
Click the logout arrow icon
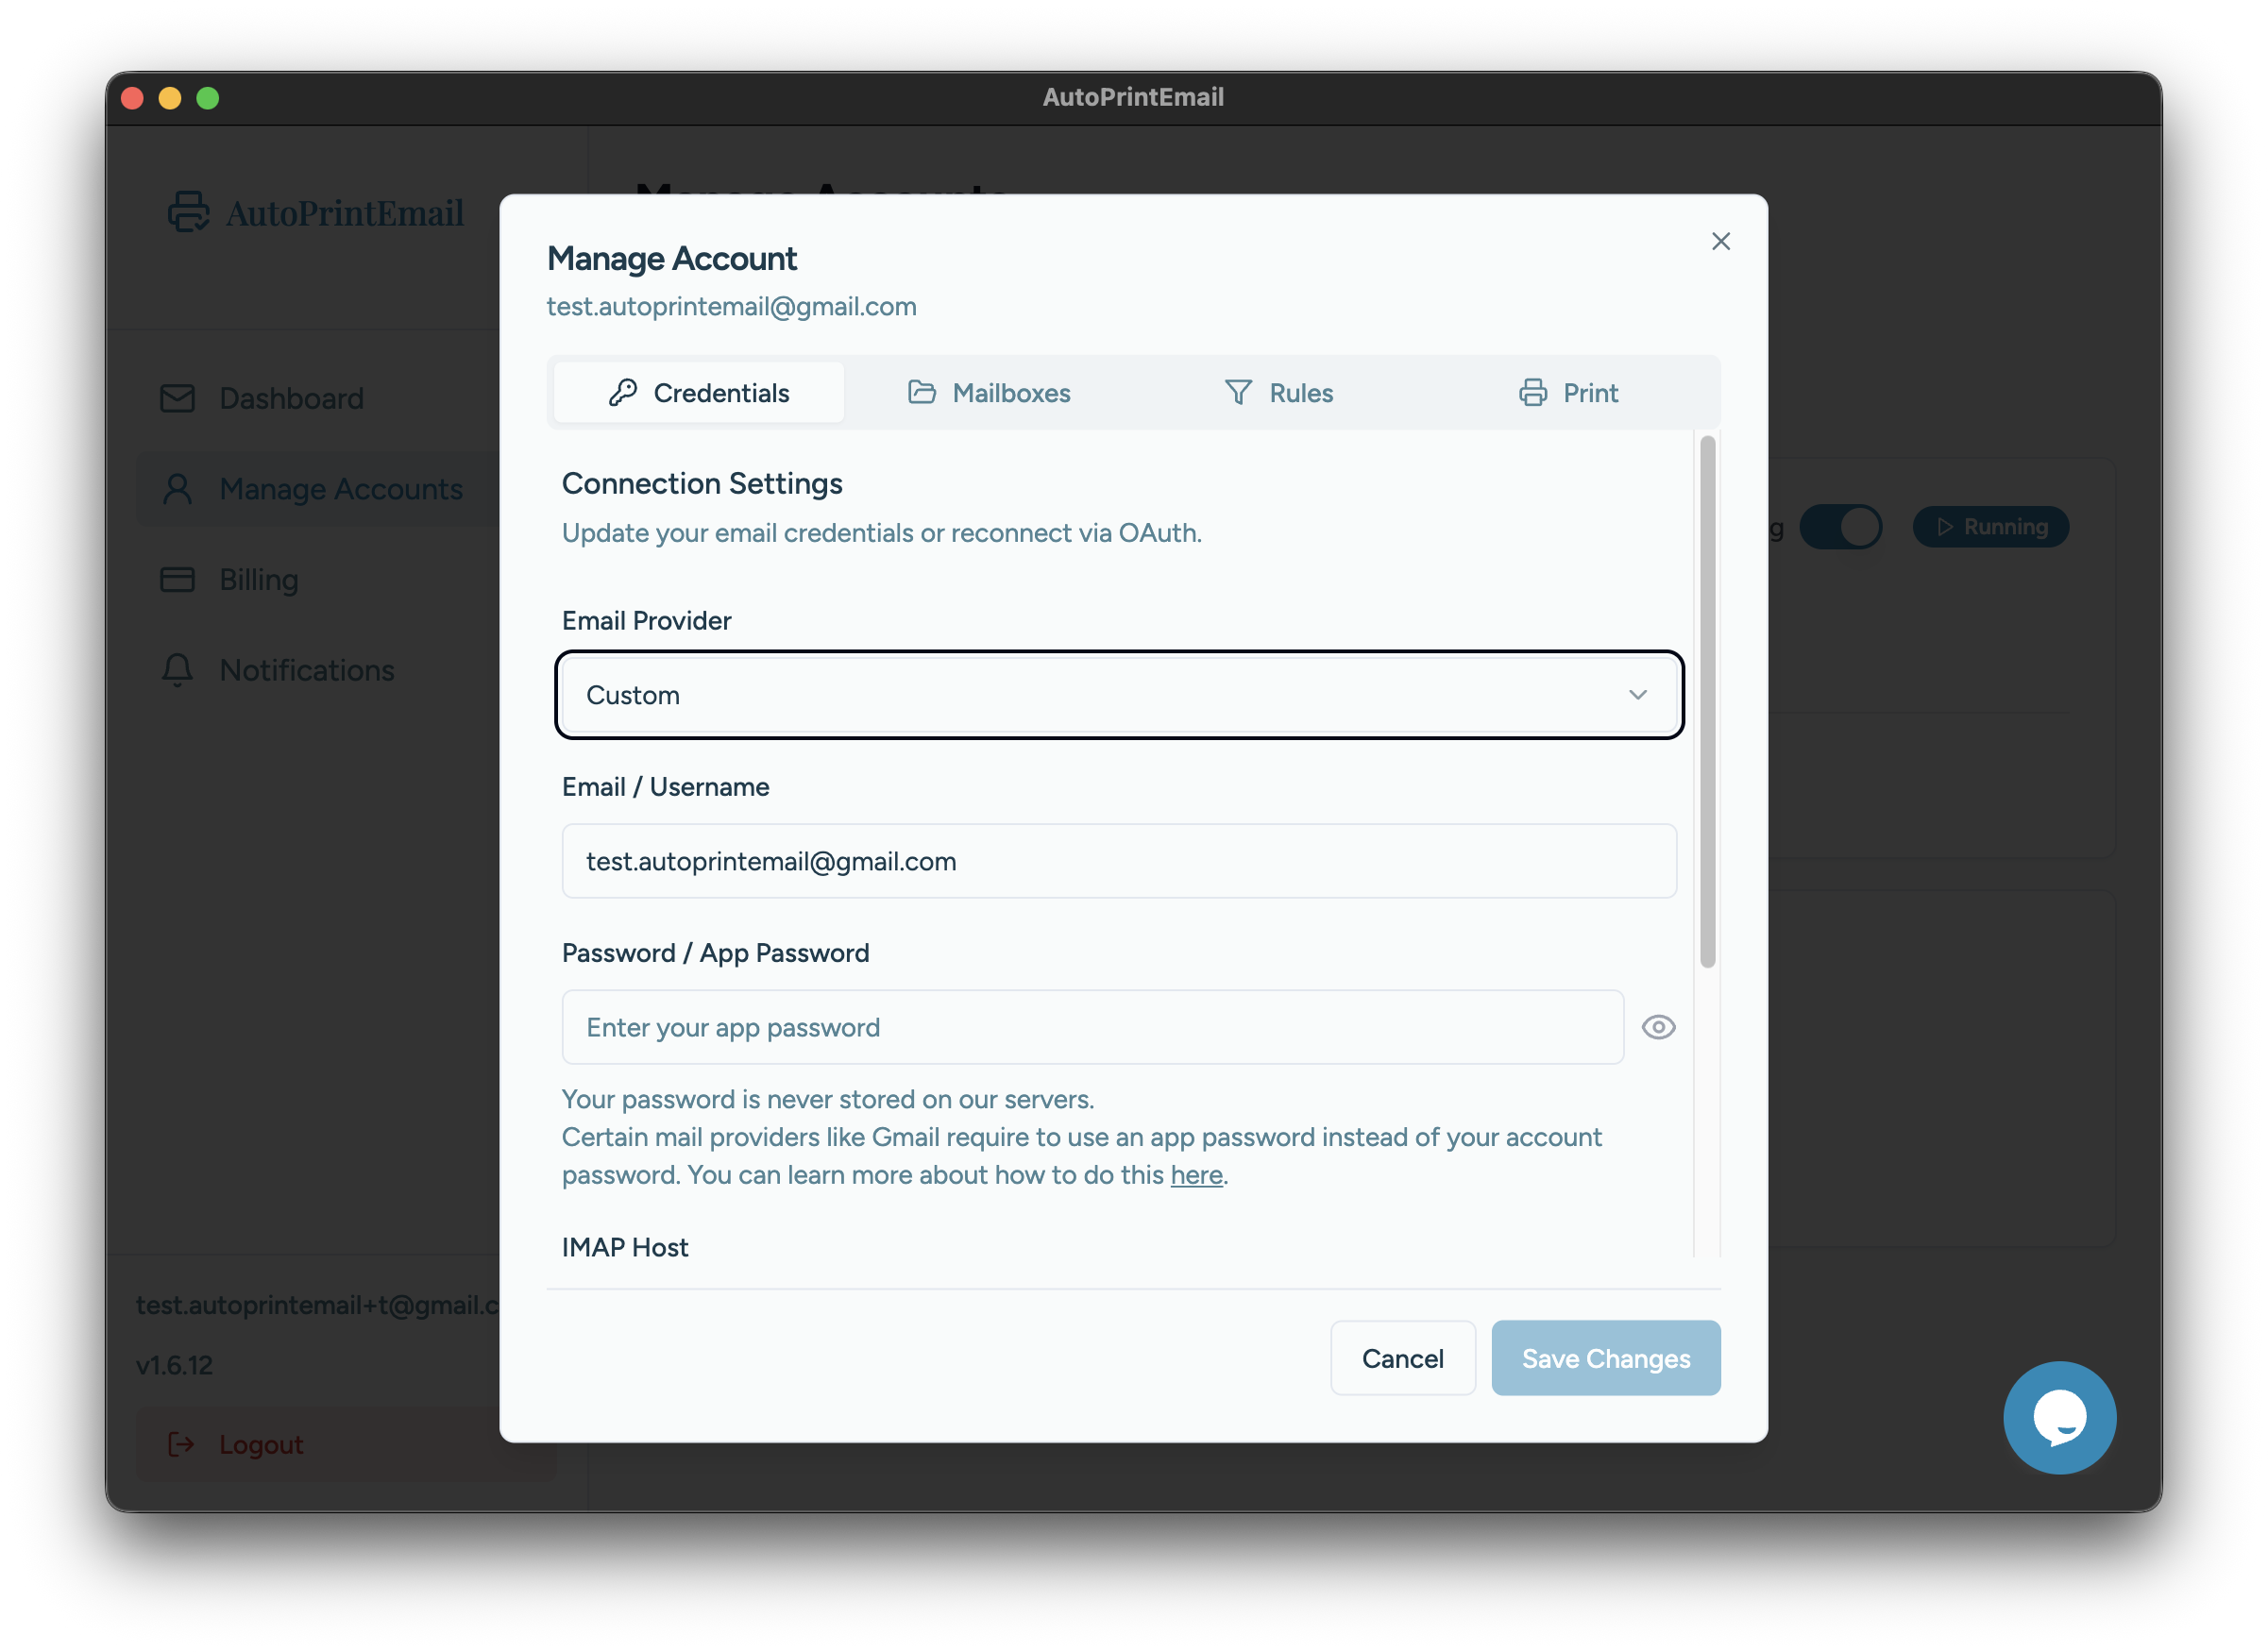click(181, 1444)
